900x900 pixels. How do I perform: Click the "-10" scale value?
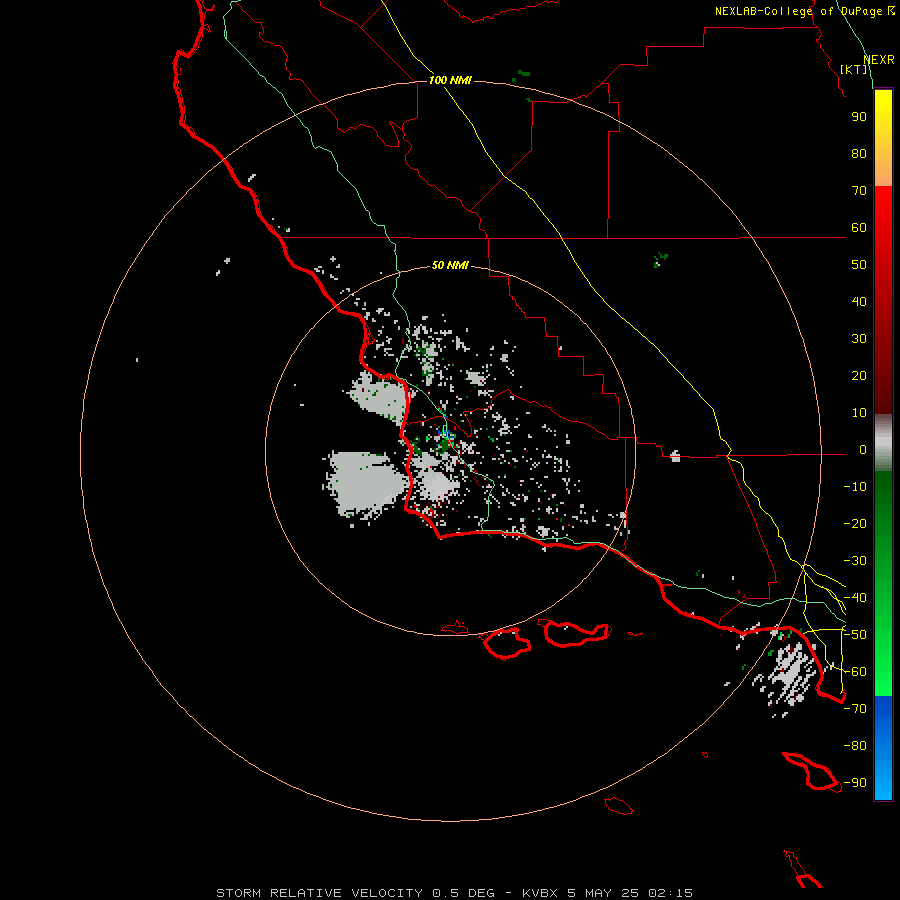tap(855, 487)
